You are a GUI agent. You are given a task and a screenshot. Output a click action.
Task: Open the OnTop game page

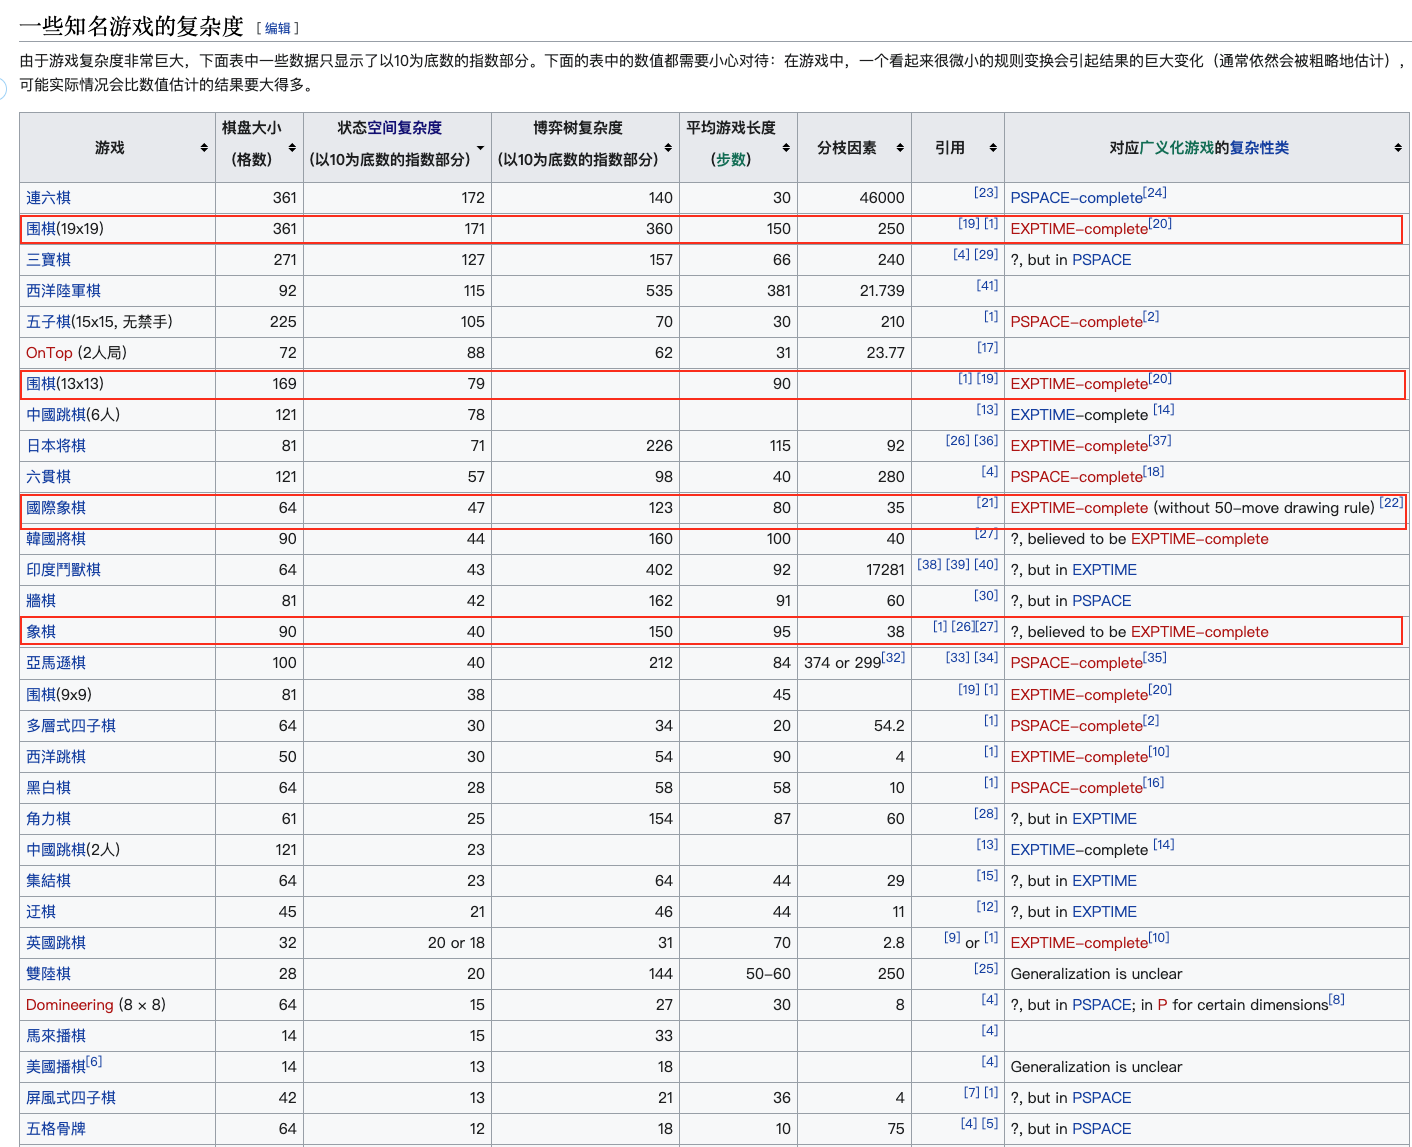[x=48, y=352]
